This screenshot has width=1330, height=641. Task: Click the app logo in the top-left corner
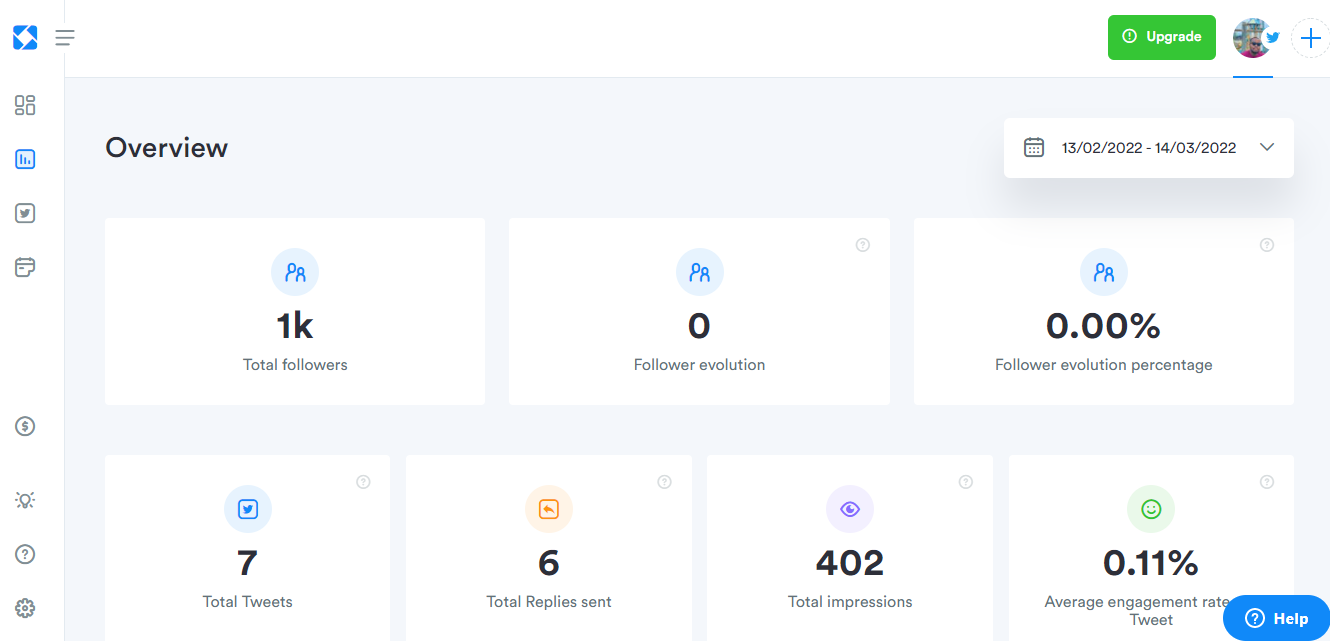[x=25, y=38]
